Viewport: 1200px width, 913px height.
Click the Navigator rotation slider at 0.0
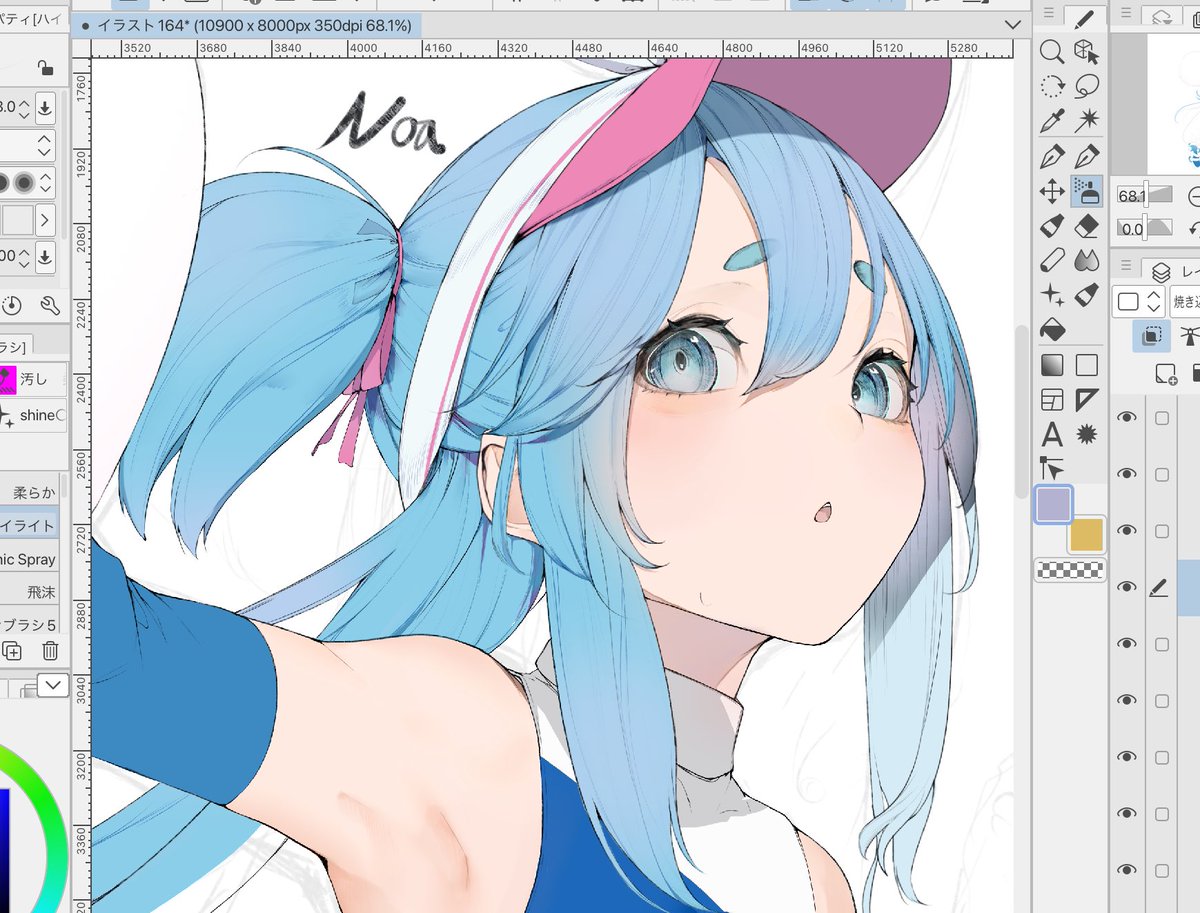(x=1146, y=228)
